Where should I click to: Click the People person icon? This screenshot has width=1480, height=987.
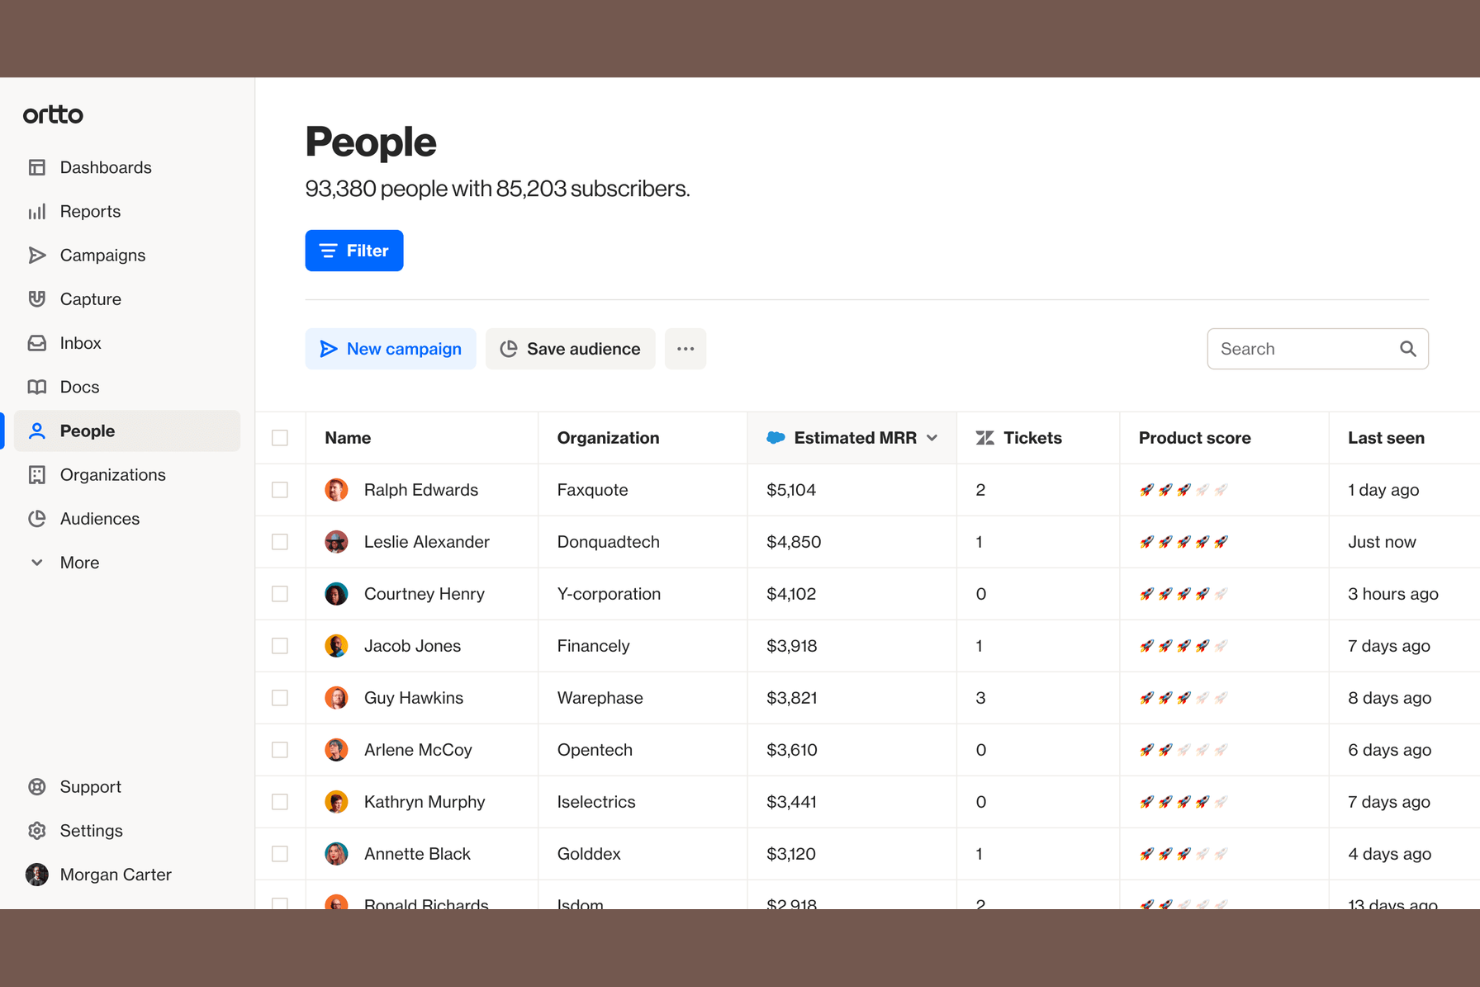(x=37, y=431)
